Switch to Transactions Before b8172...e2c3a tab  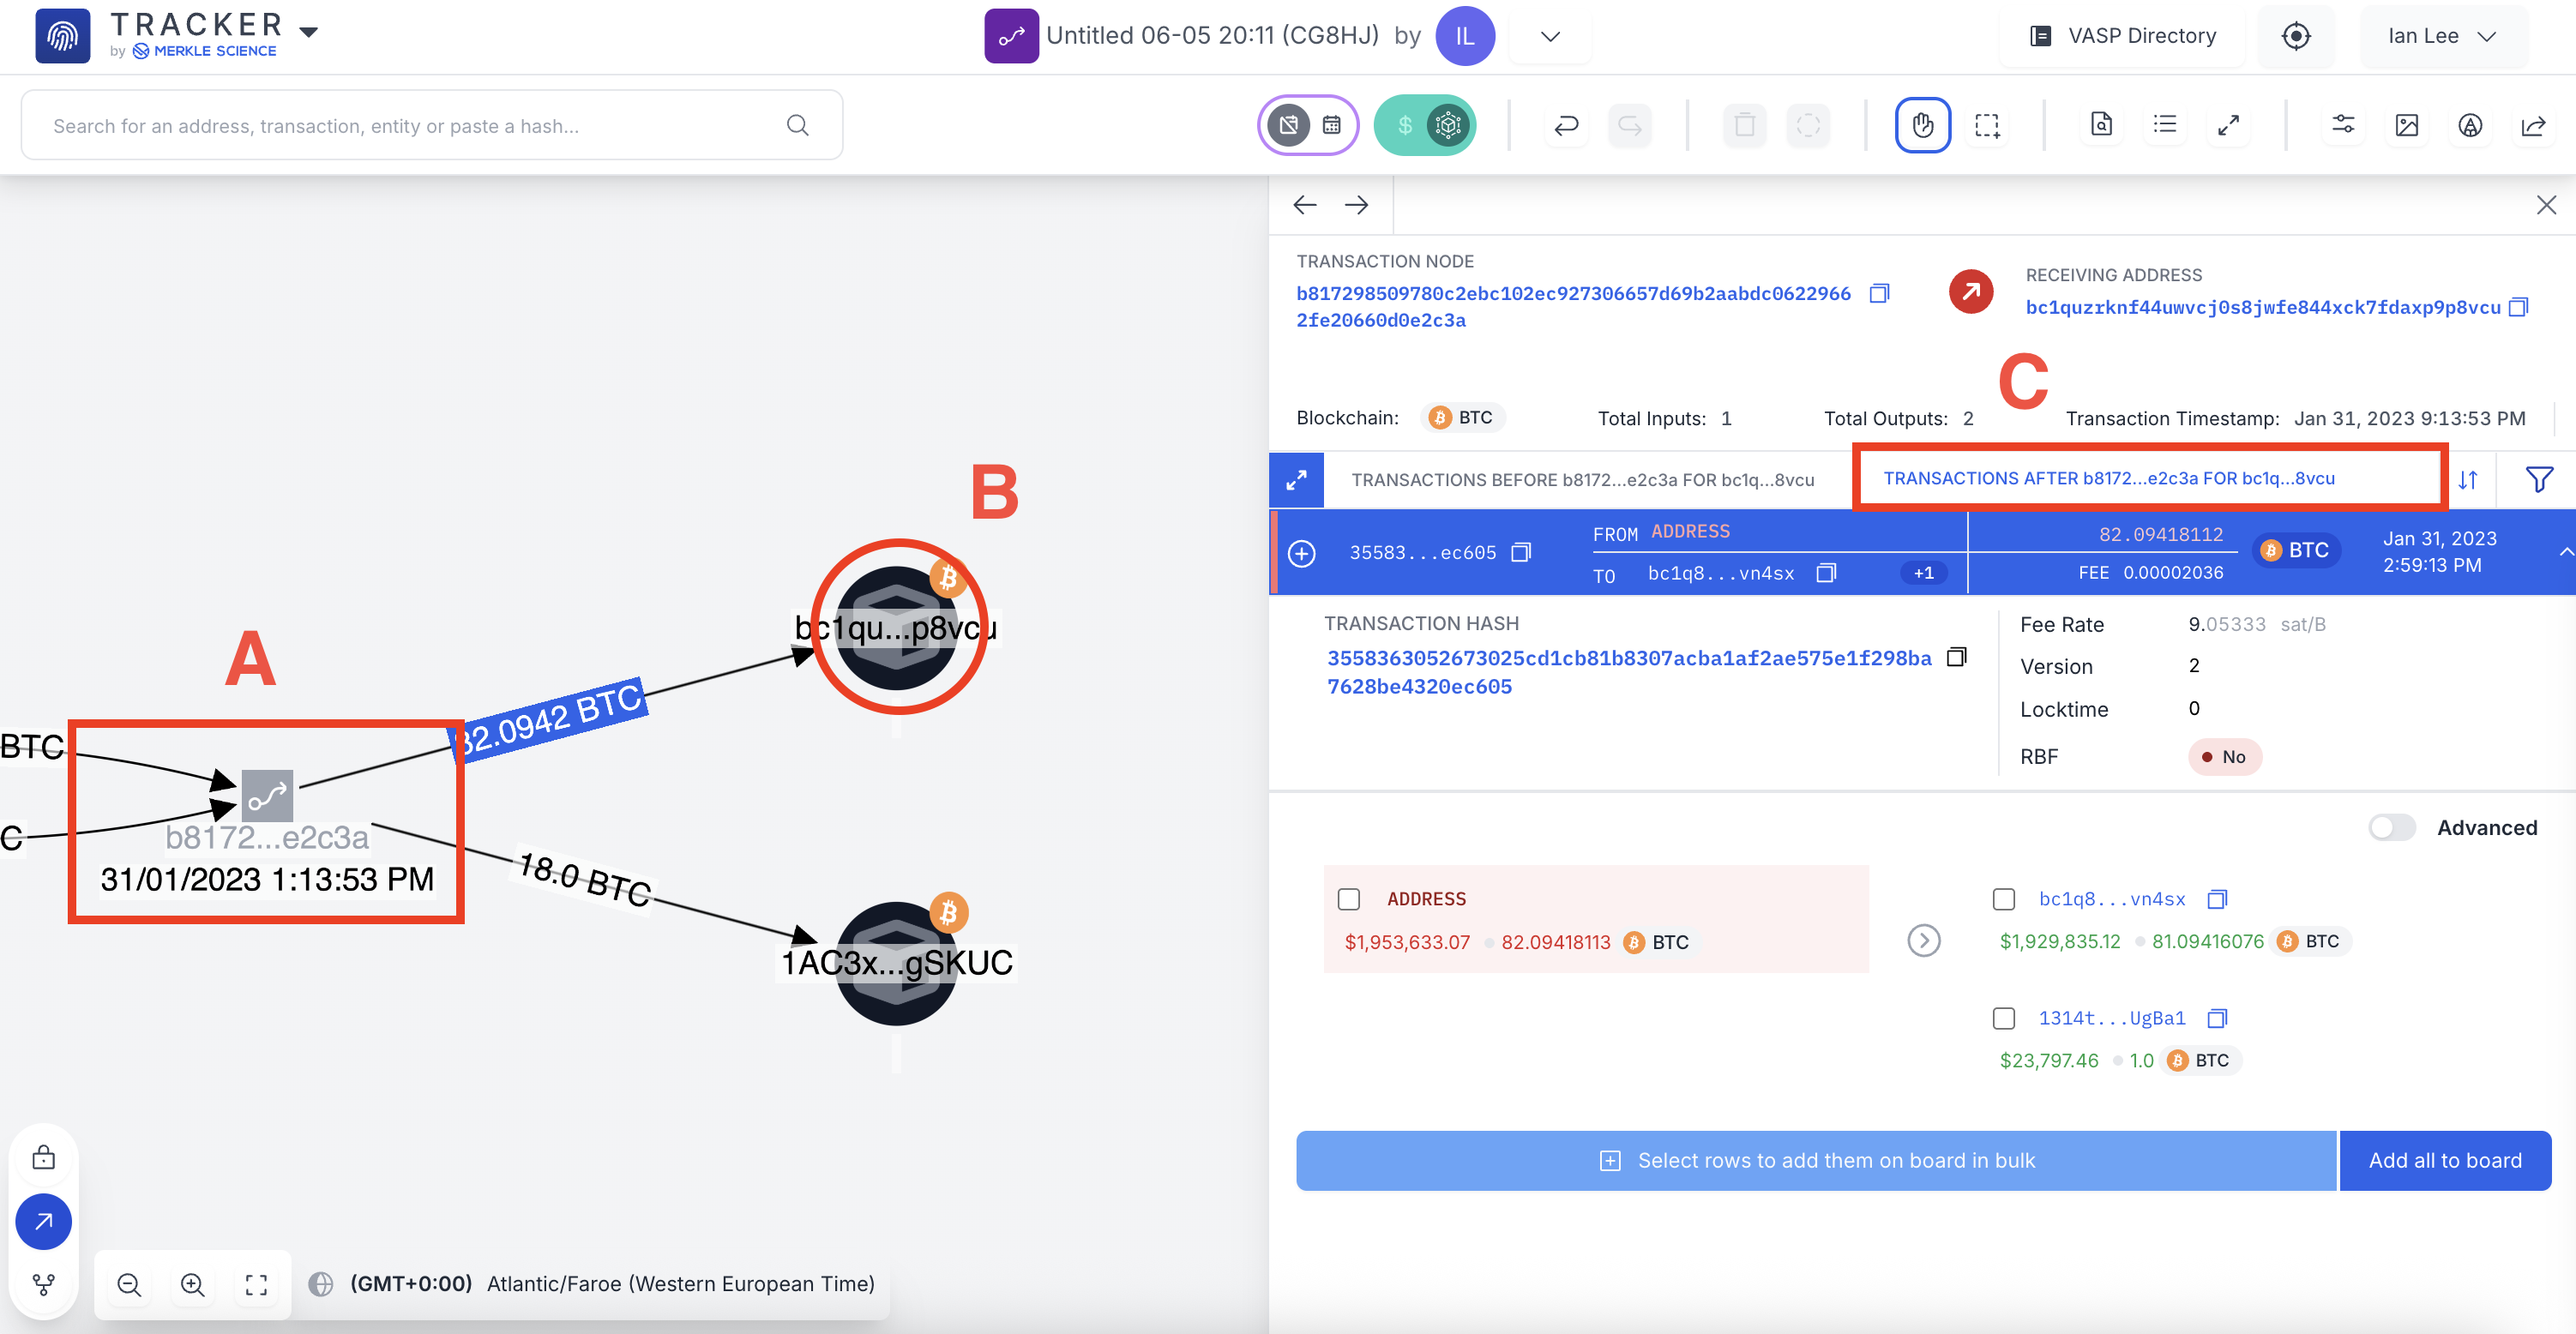tap(1582, 479)
